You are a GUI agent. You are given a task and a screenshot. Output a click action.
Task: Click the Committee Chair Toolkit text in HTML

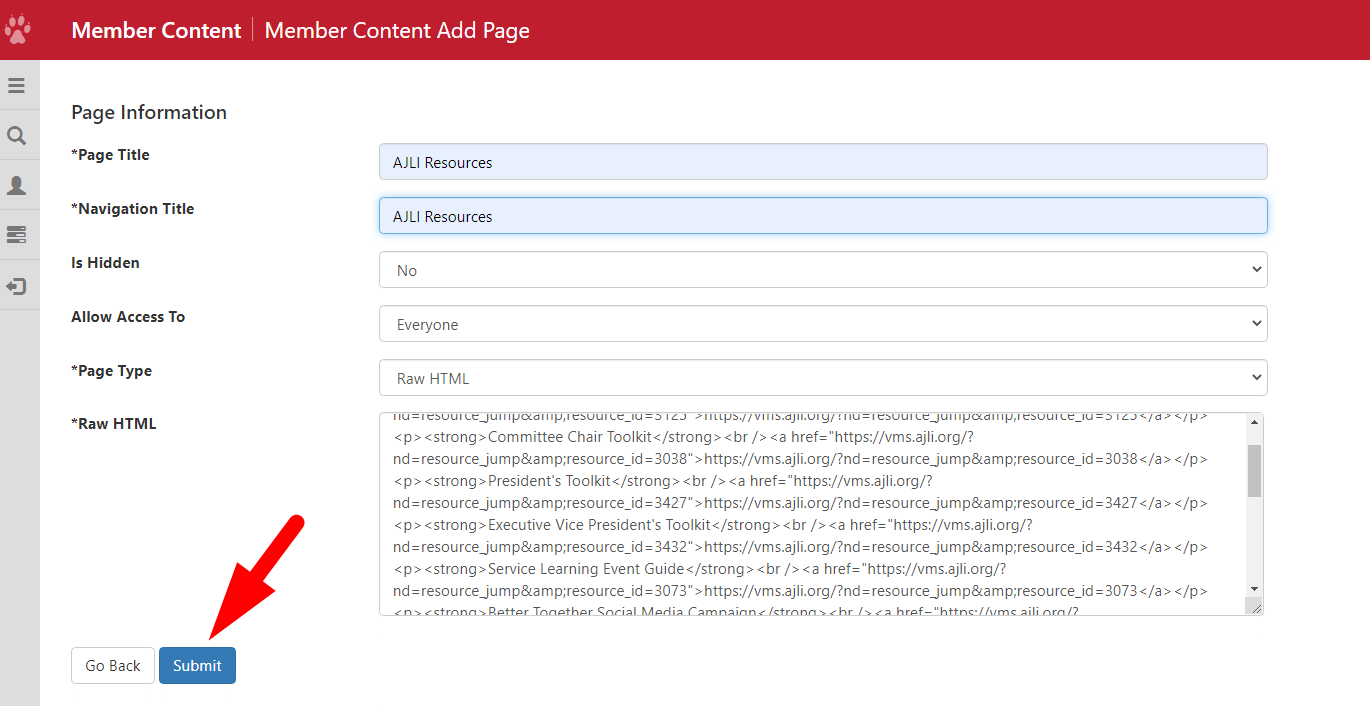570,437
